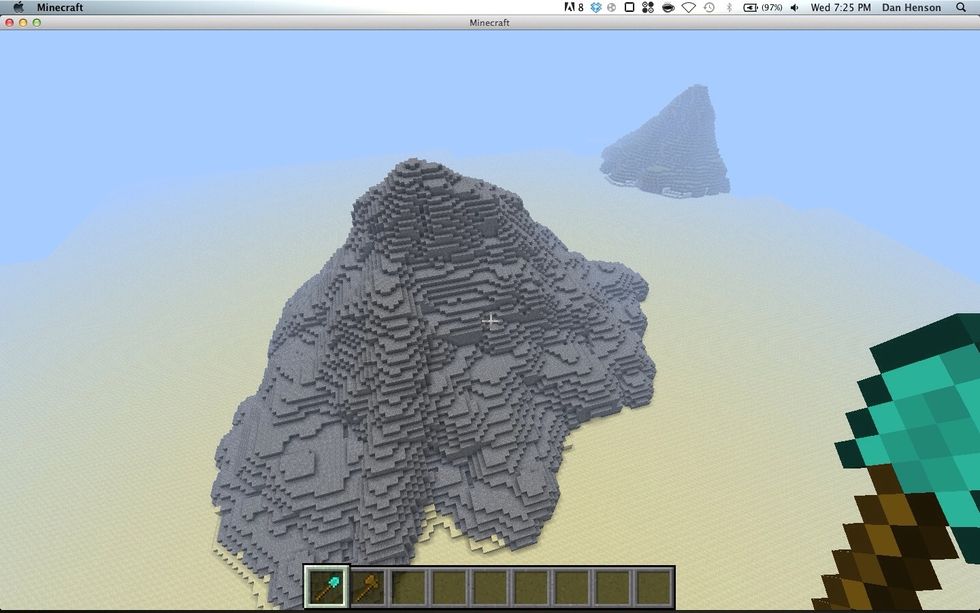Open Time Machine menu bar icon

[709, 7]
